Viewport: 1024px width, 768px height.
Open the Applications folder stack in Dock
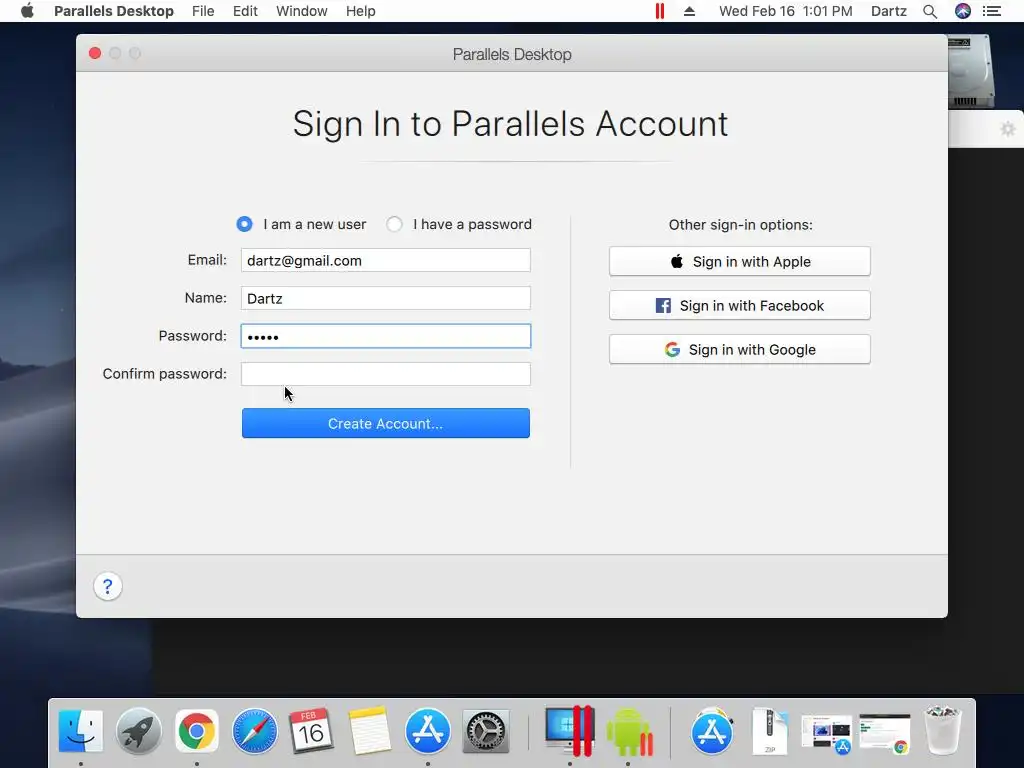coord(712,731)
